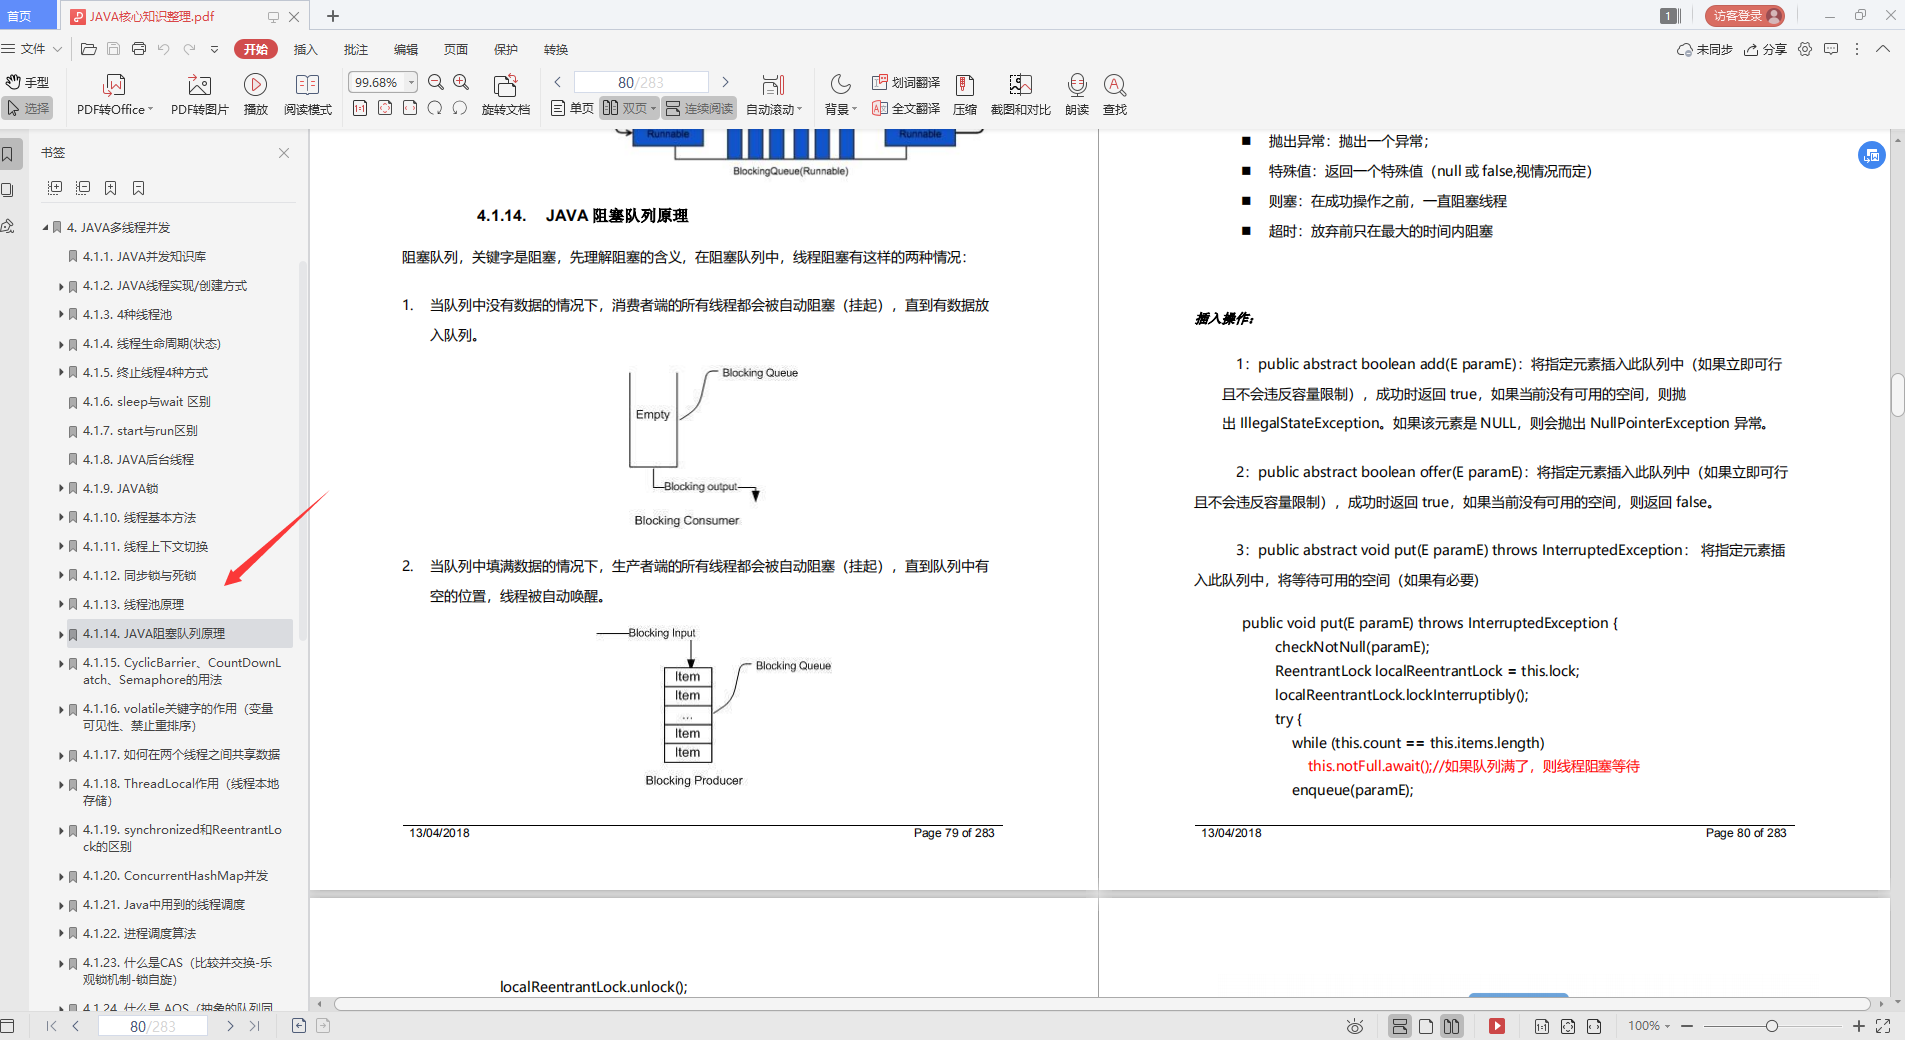Expand 4.1.3. 4种线程池 bookmark

point(61,315)
